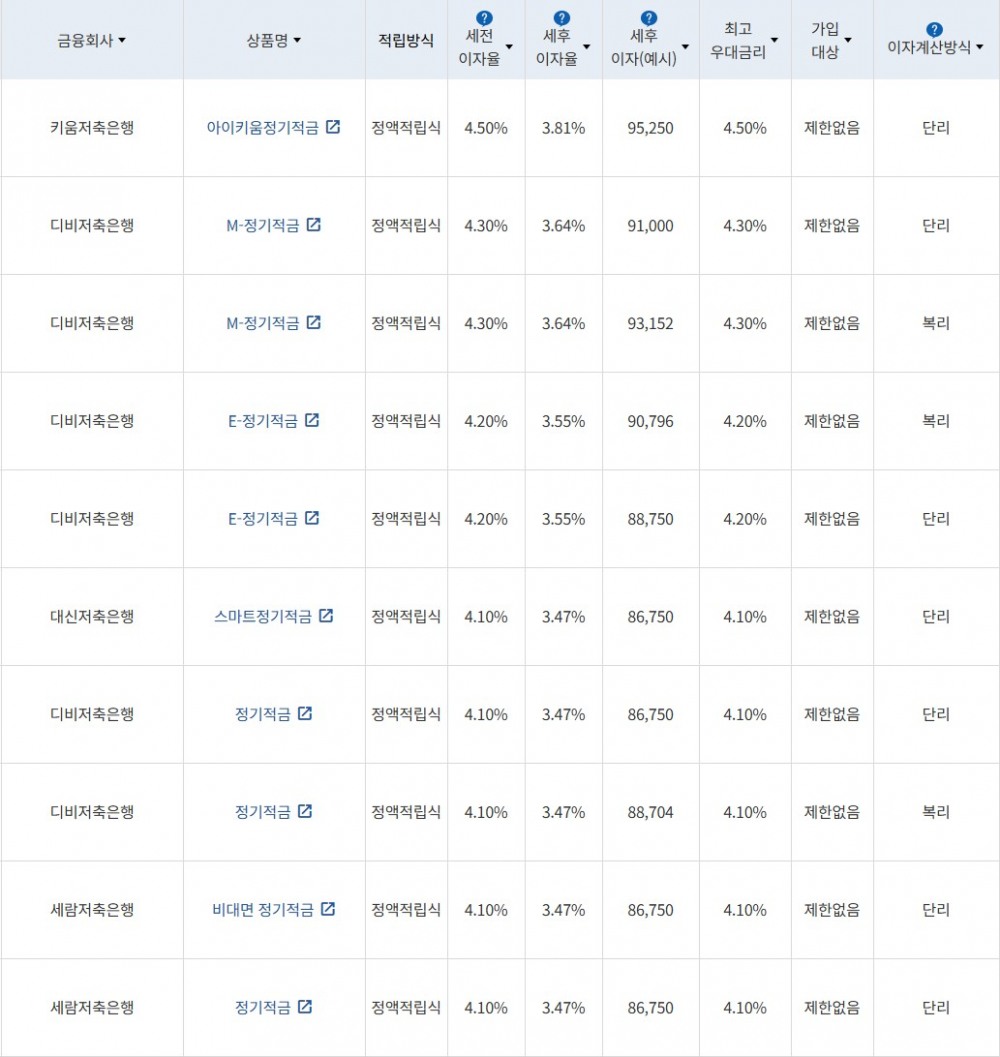
Task: Open the 가입 대상 filter dropdown
Action: pyautogui.click(x=847, y=41)
